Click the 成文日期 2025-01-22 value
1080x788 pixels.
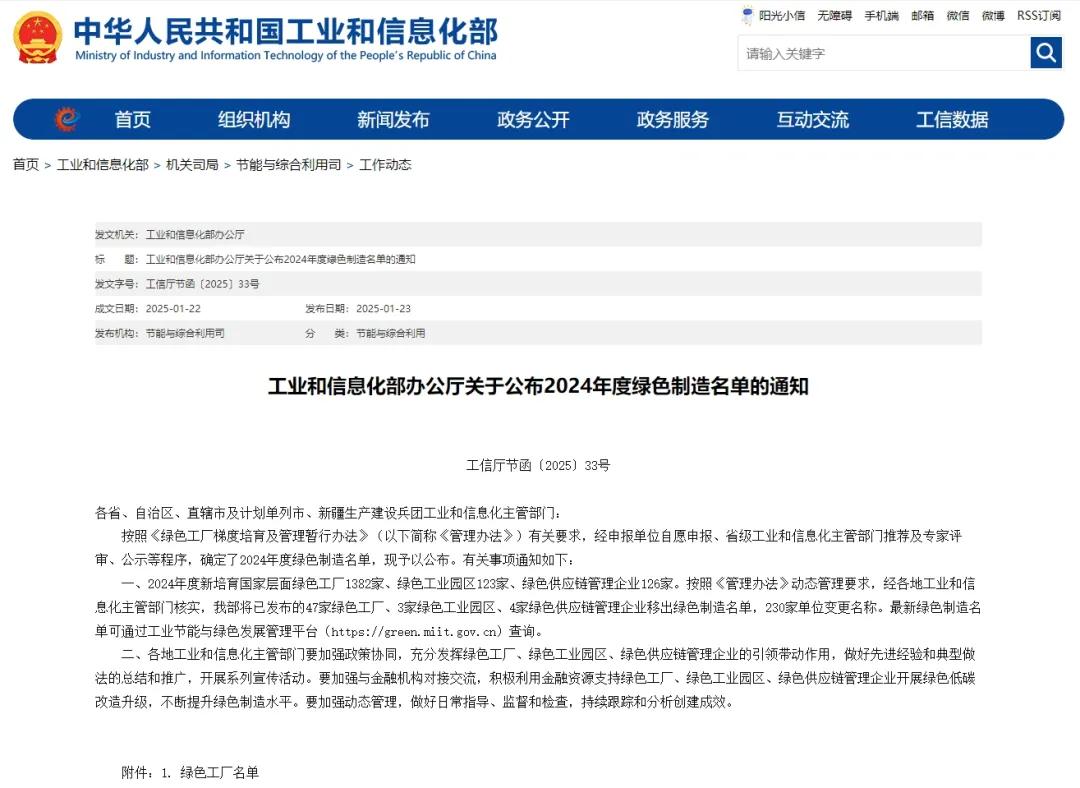[174, 309]
